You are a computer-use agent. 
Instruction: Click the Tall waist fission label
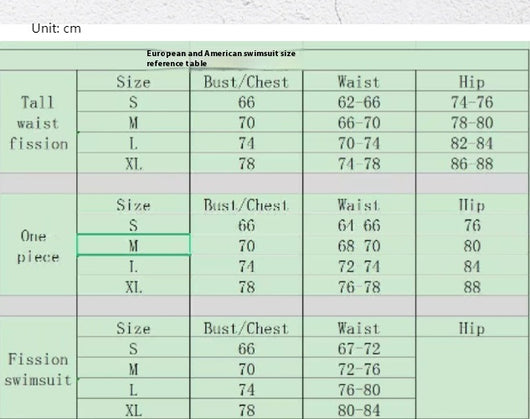[38, 123]
